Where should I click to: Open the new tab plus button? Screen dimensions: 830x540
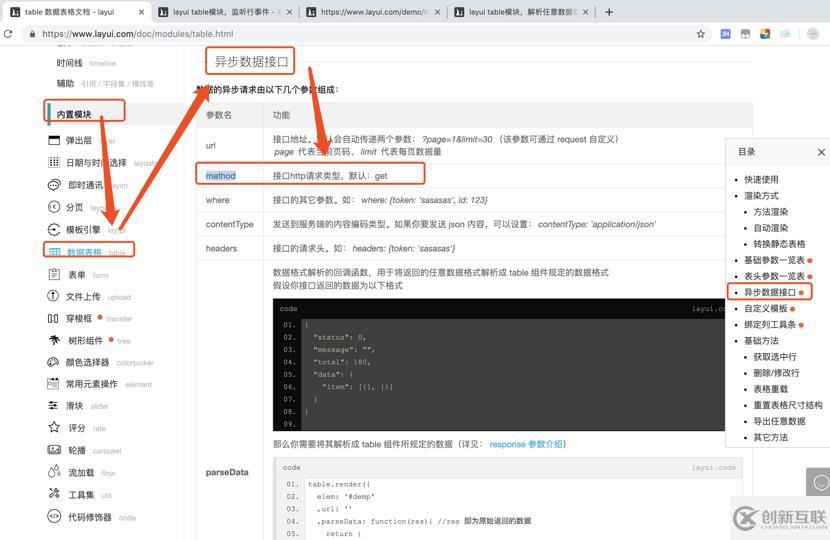point(609,12)
